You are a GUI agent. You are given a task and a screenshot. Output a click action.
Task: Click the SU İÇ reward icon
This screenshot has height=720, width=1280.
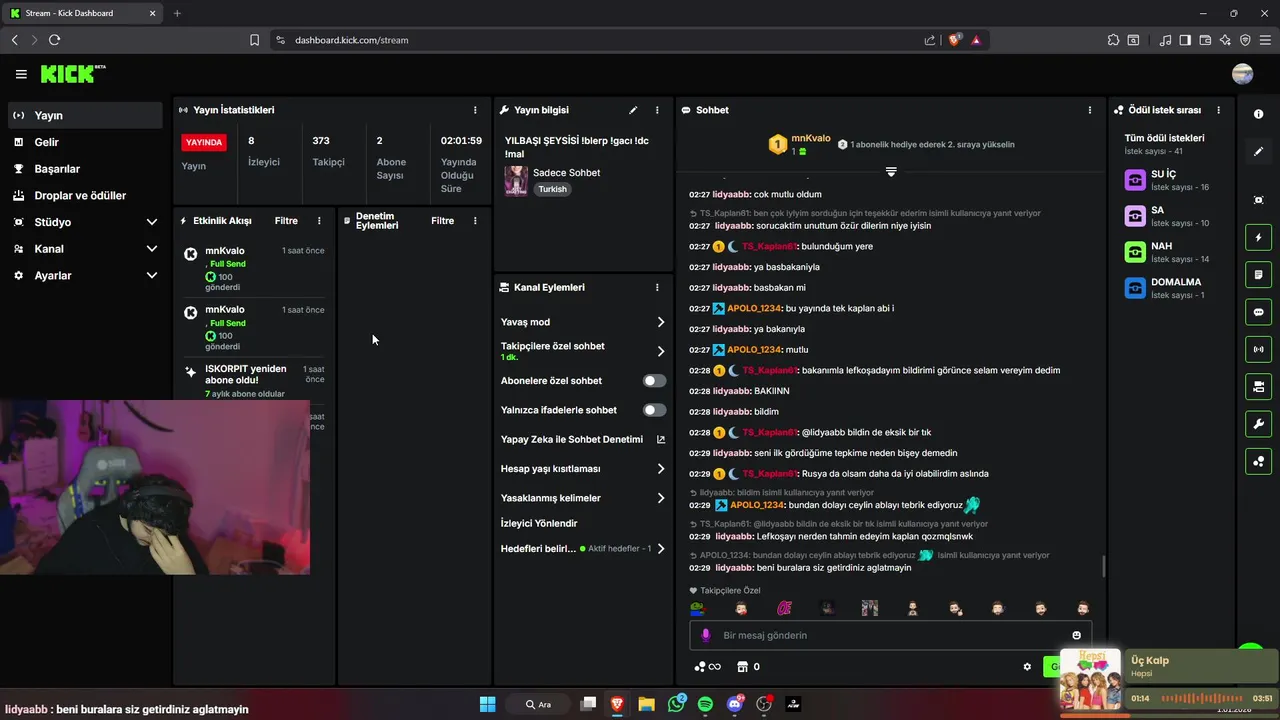point(1135,180)
